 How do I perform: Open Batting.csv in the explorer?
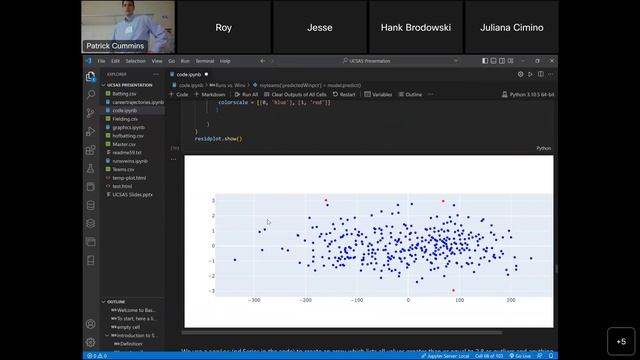(x=124, y=93)
